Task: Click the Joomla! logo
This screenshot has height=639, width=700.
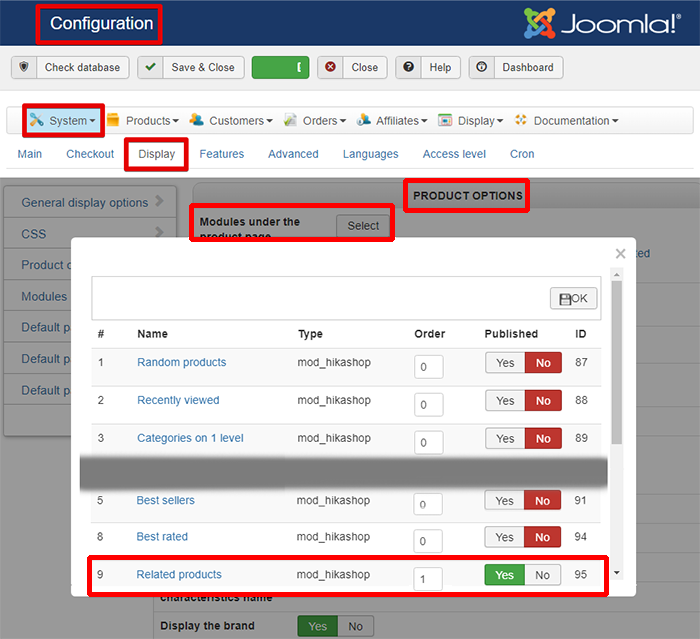Action: (602, 23)
